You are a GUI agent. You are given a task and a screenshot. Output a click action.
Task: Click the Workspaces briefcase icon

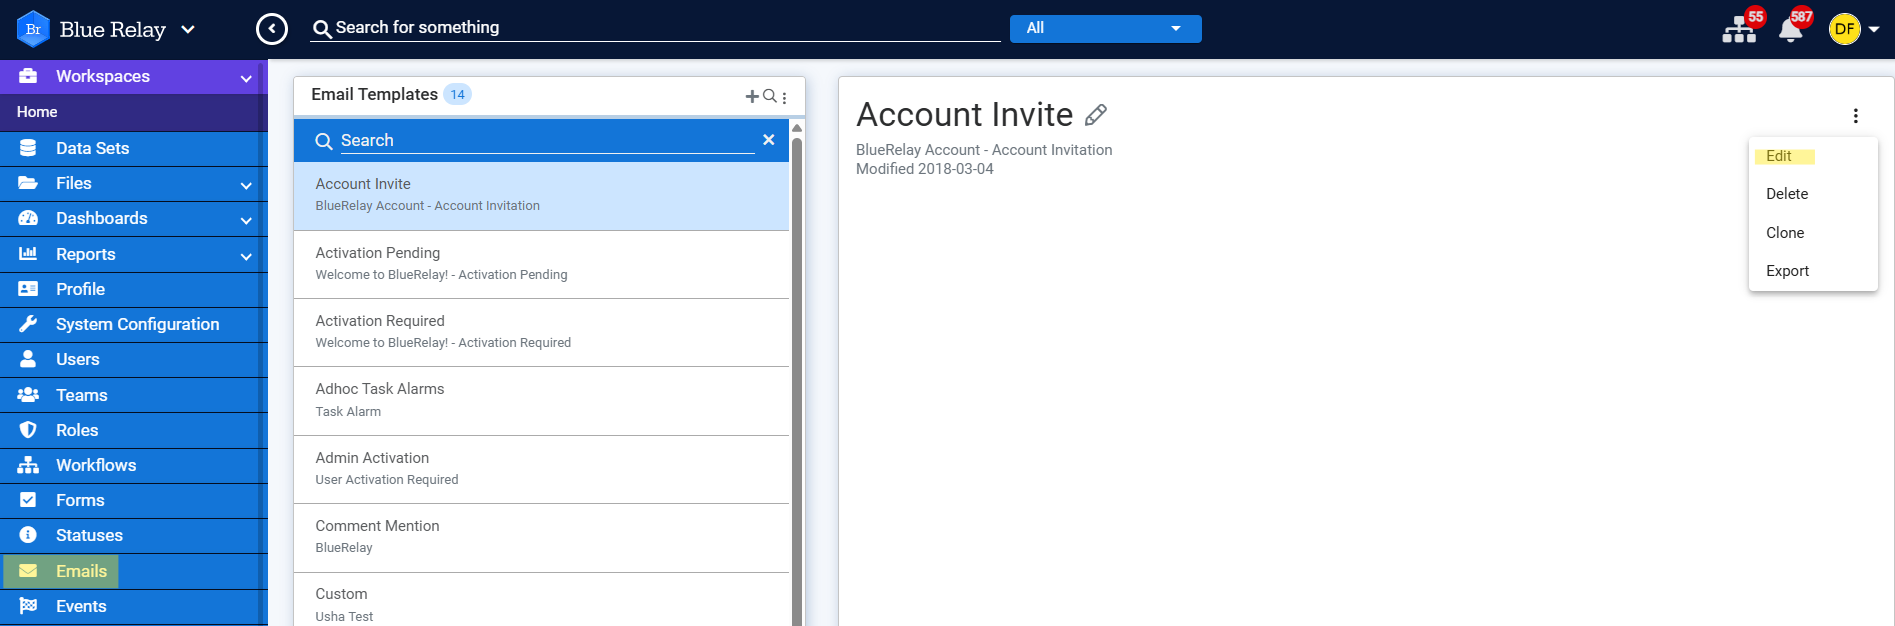pos(28,76)
